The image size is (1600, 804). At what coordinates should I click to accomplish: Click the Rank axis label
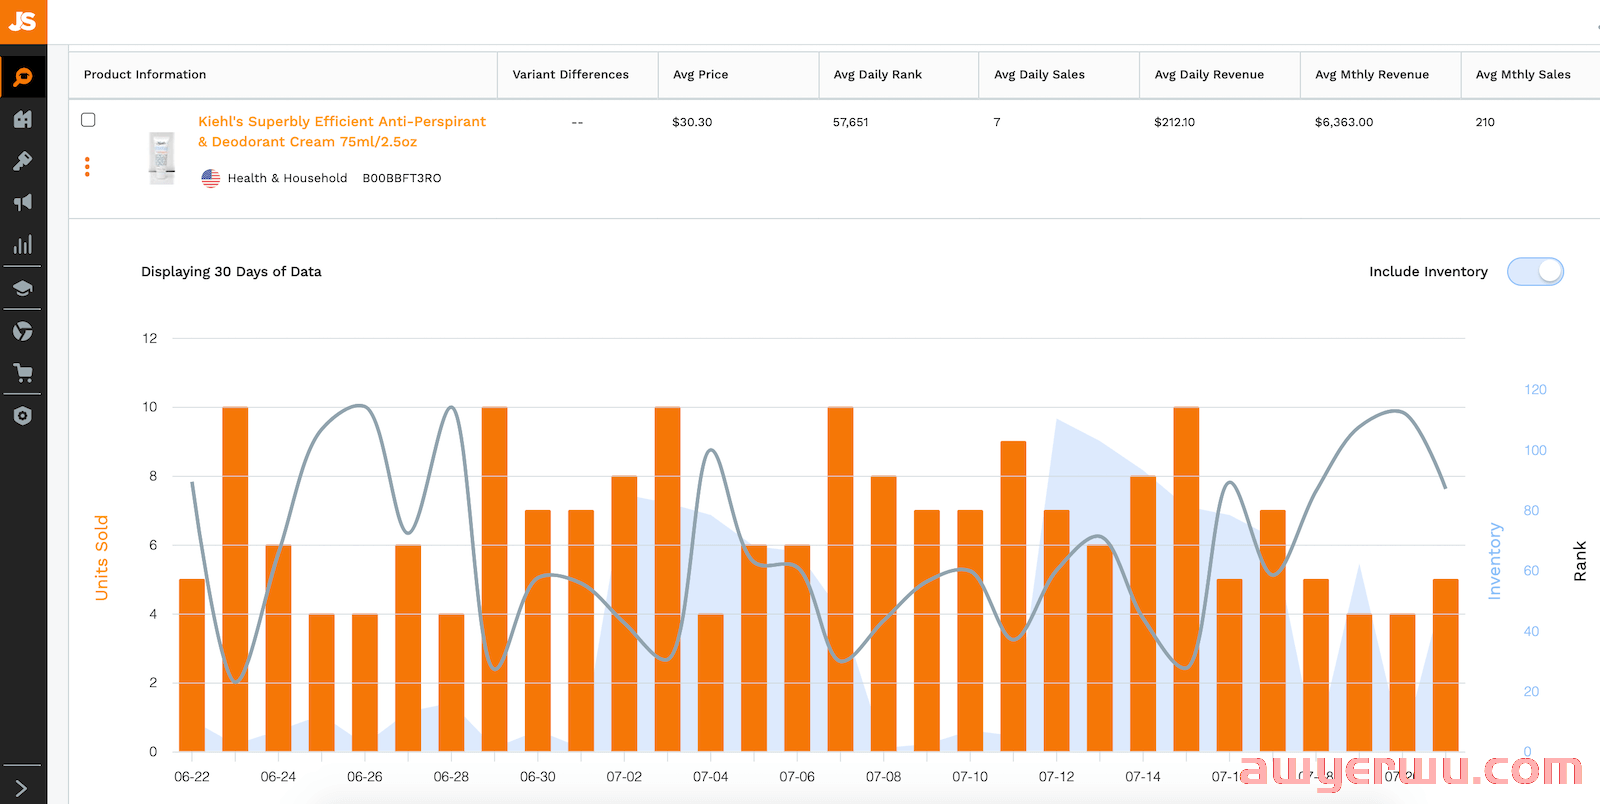[1580, 561]
